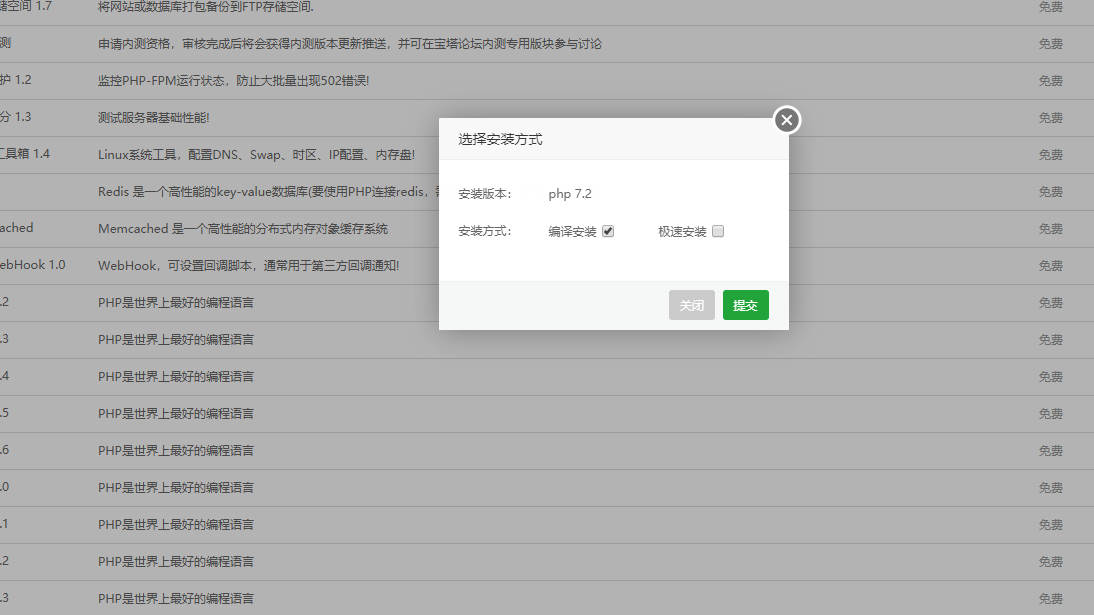Viewport: 1094px width, 615px height.
Task: Click 免费 in the Linux系统工具 row
Action: 1050,155
